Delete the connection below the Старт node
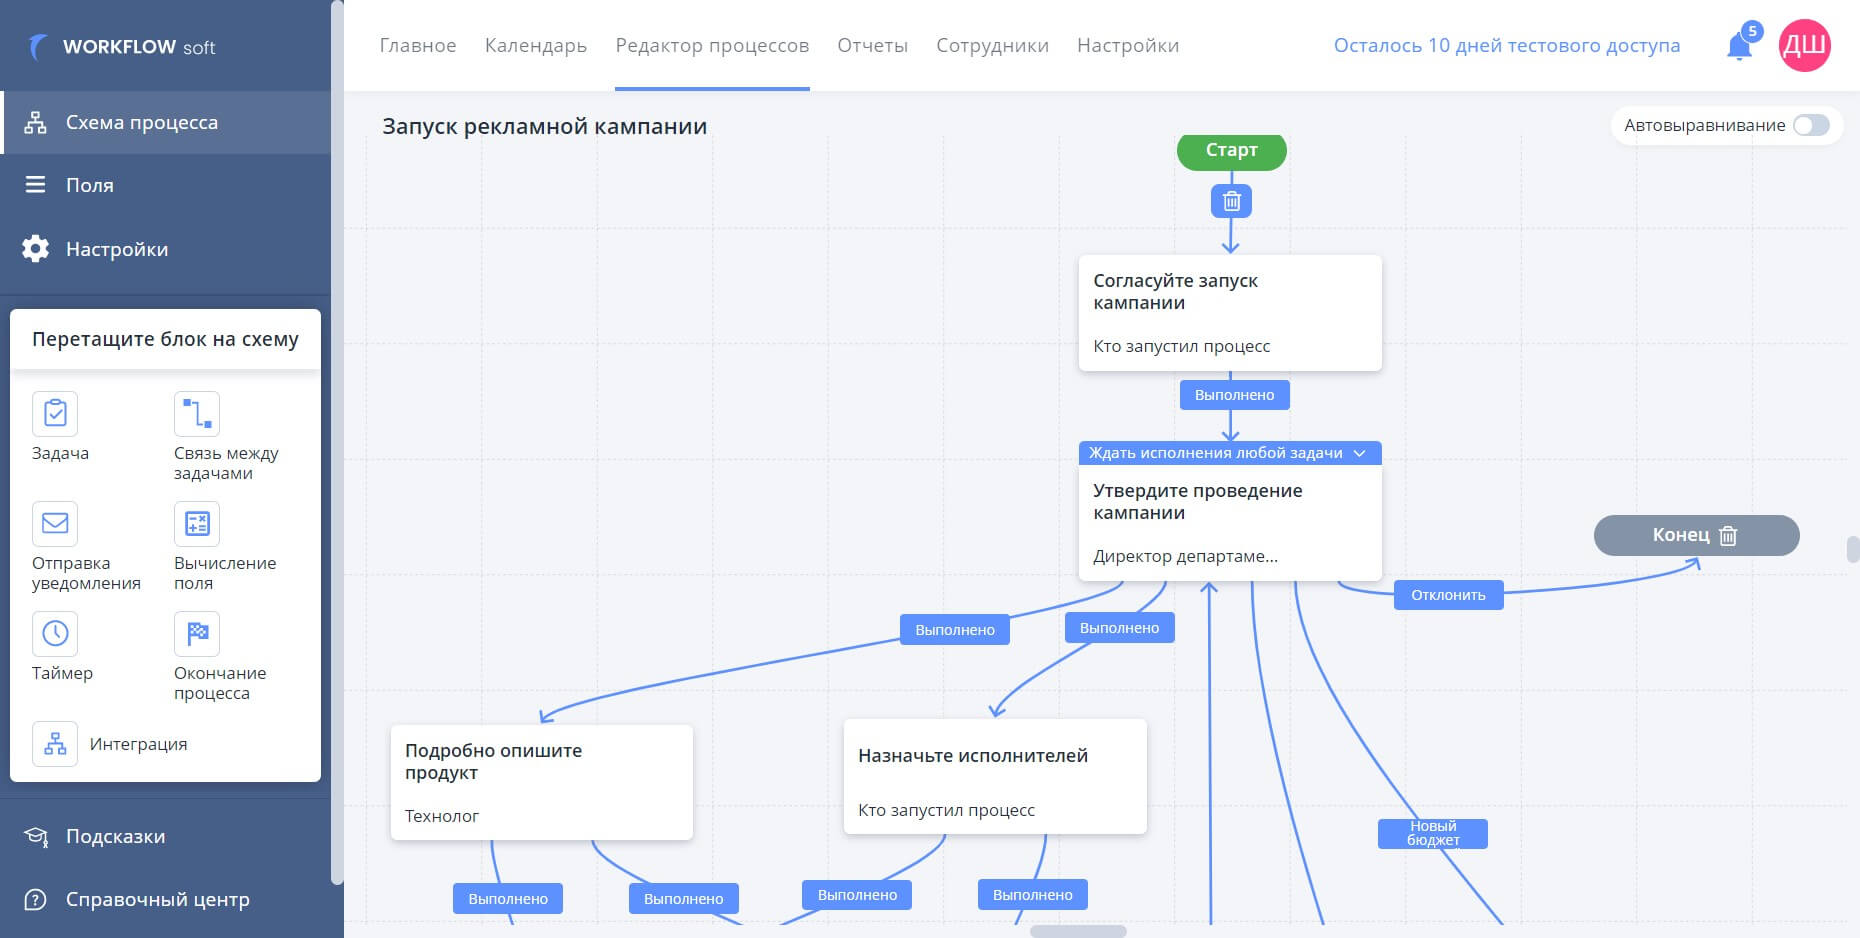 [x=1232, y=201]
